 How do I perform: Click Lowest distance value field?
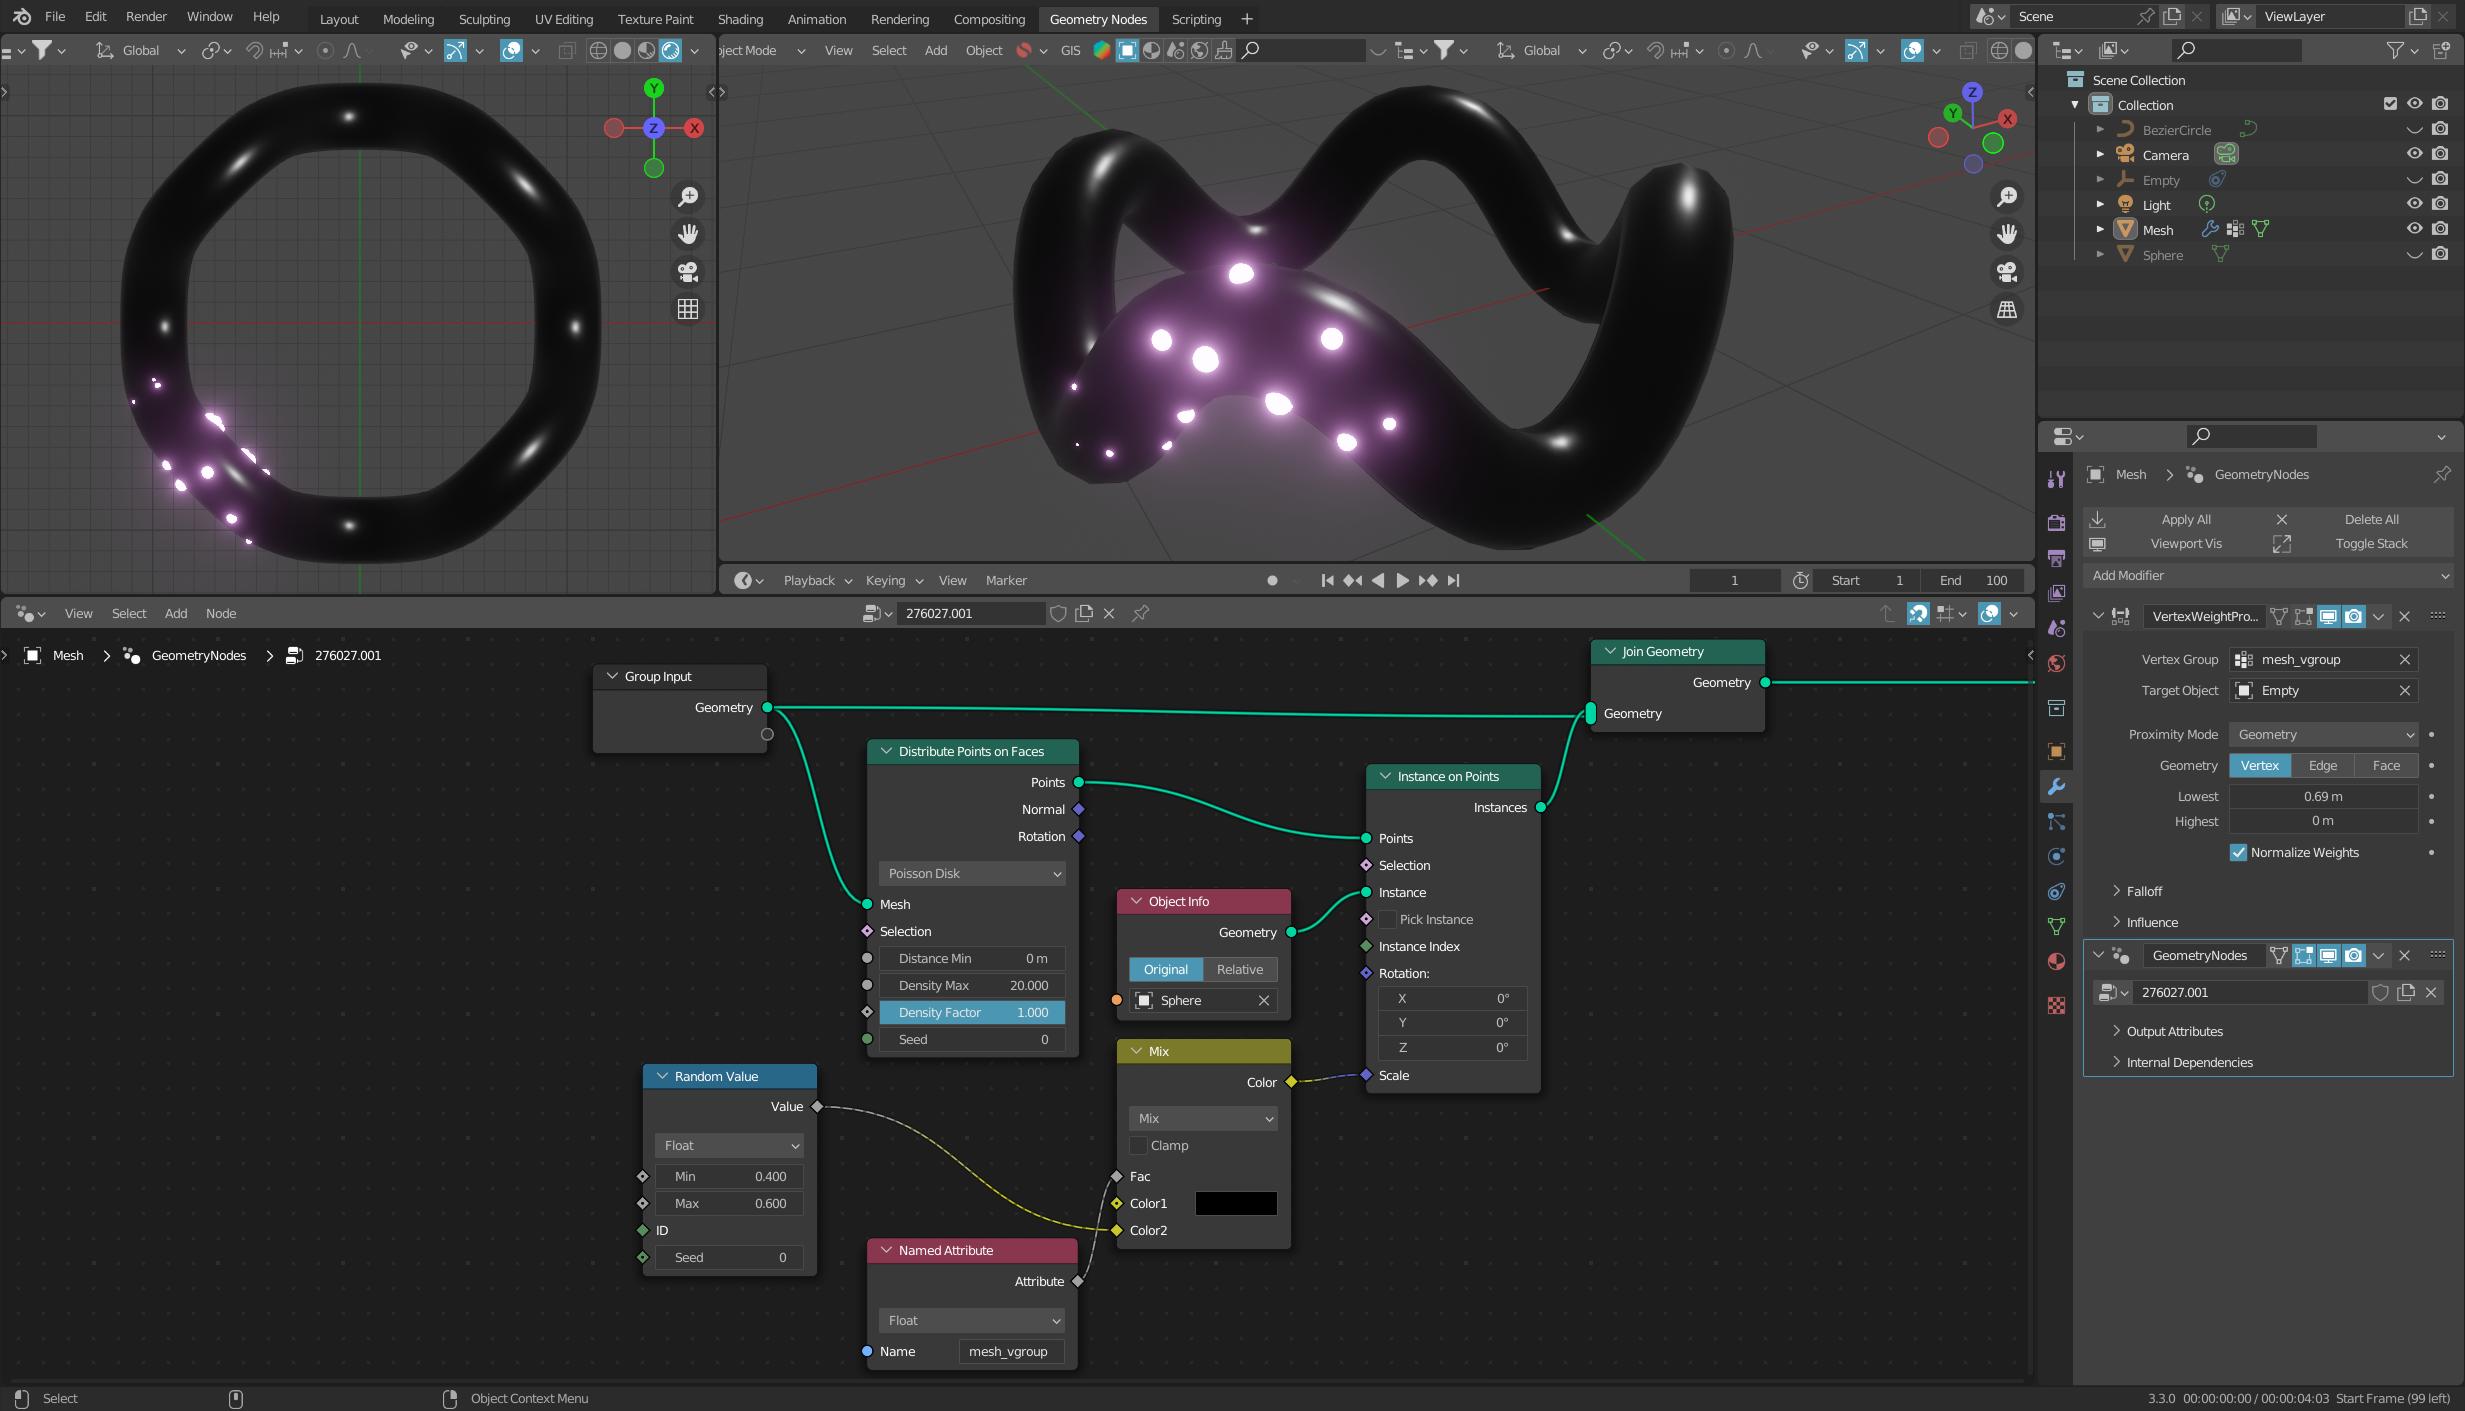tap(2323, 796)
